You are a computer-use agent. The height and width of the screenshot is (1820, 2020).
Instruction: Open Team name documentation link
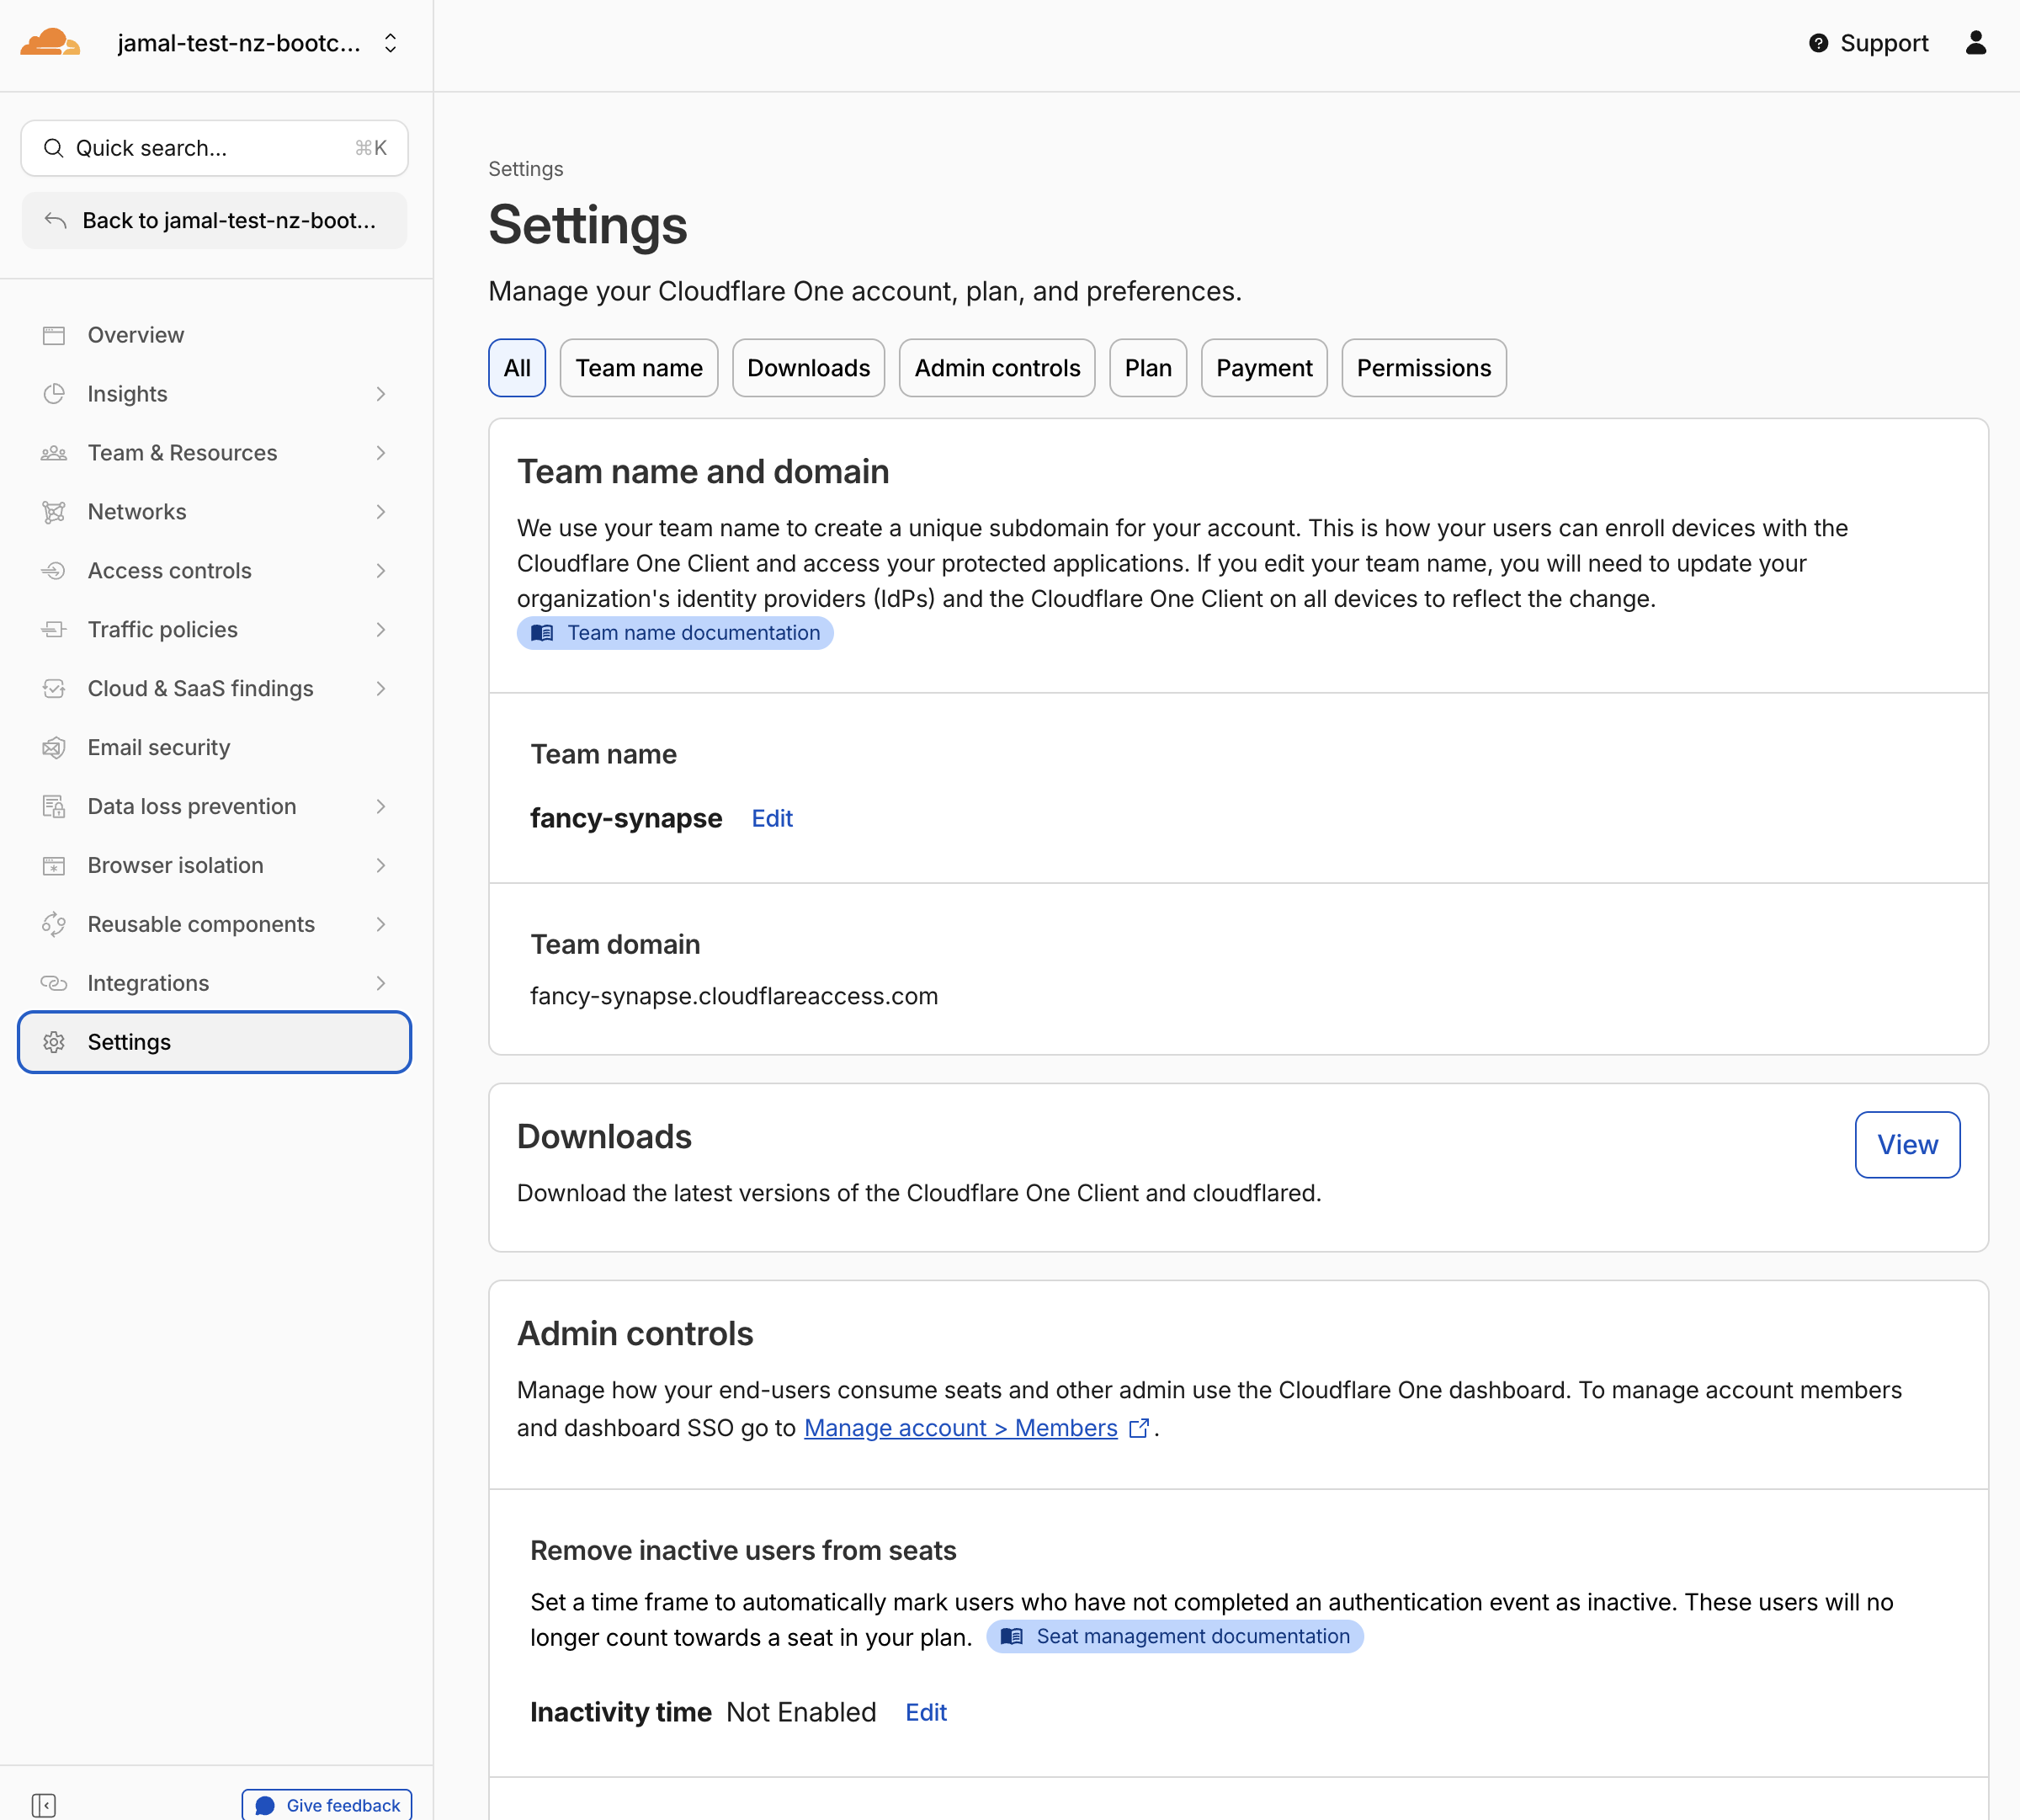pos(675,633)
